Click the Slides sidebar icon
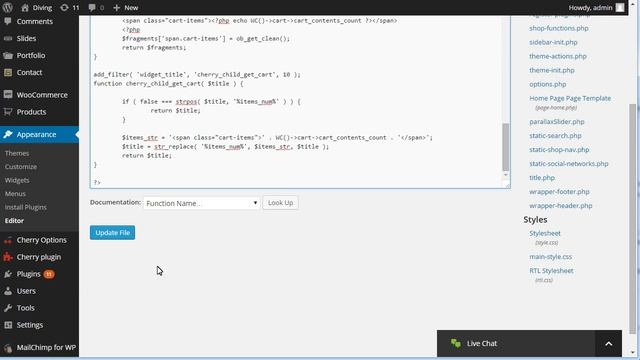 click(x=8, y=38)
